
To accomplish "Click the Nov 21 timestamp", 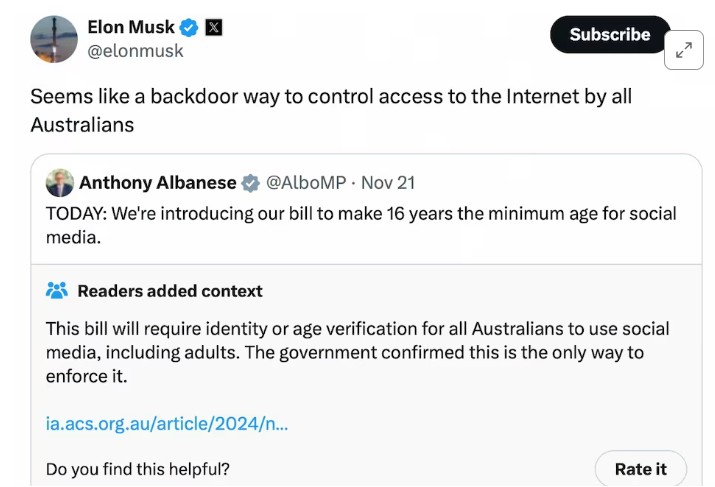I will (x=388, y=183).
